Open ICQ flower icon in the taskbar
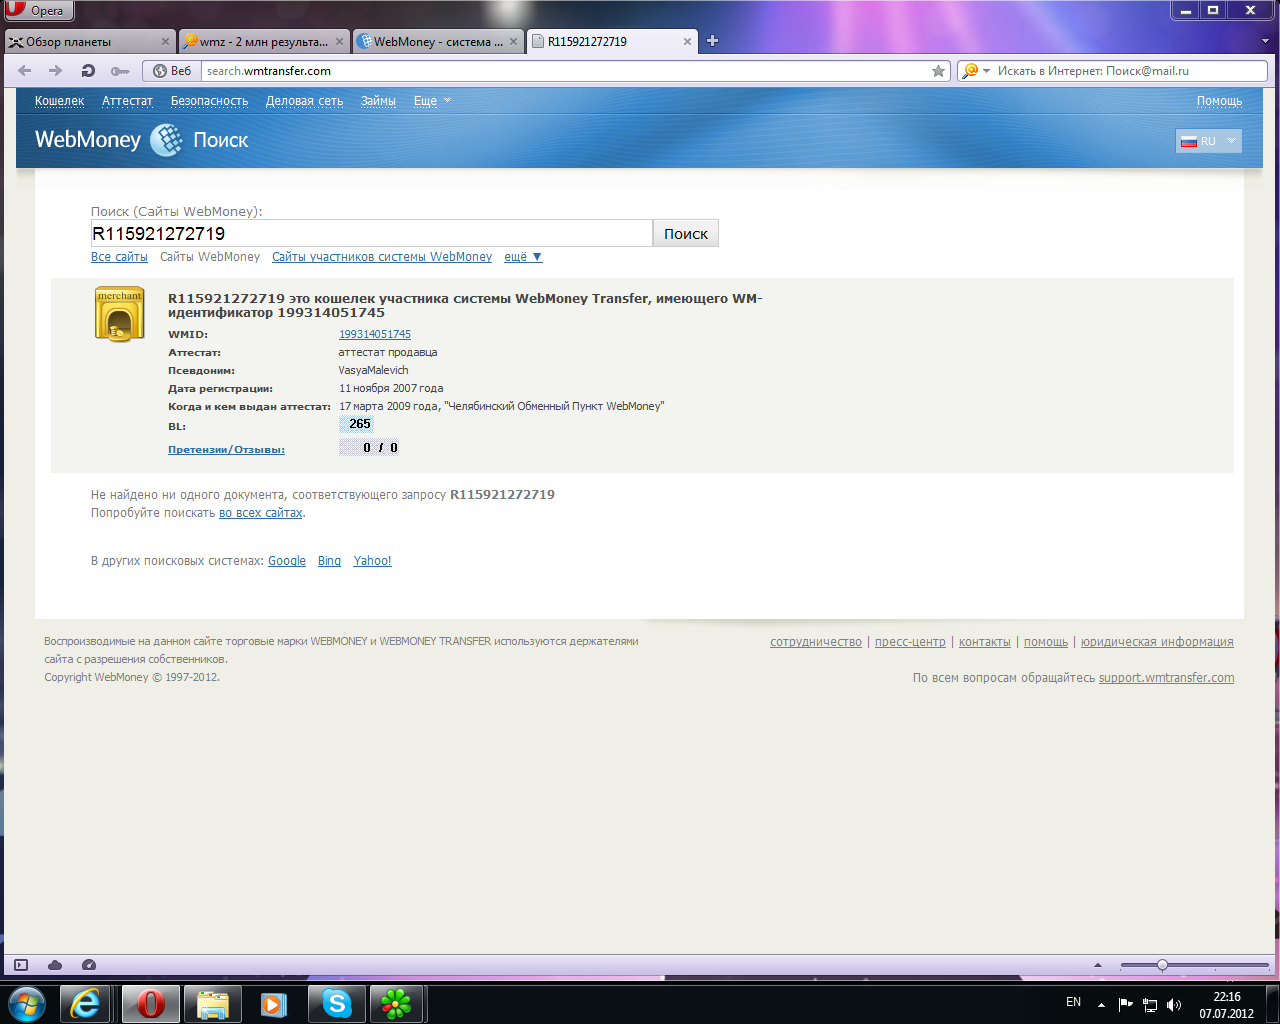Screen dimensions: 1280x1024 397,1004
